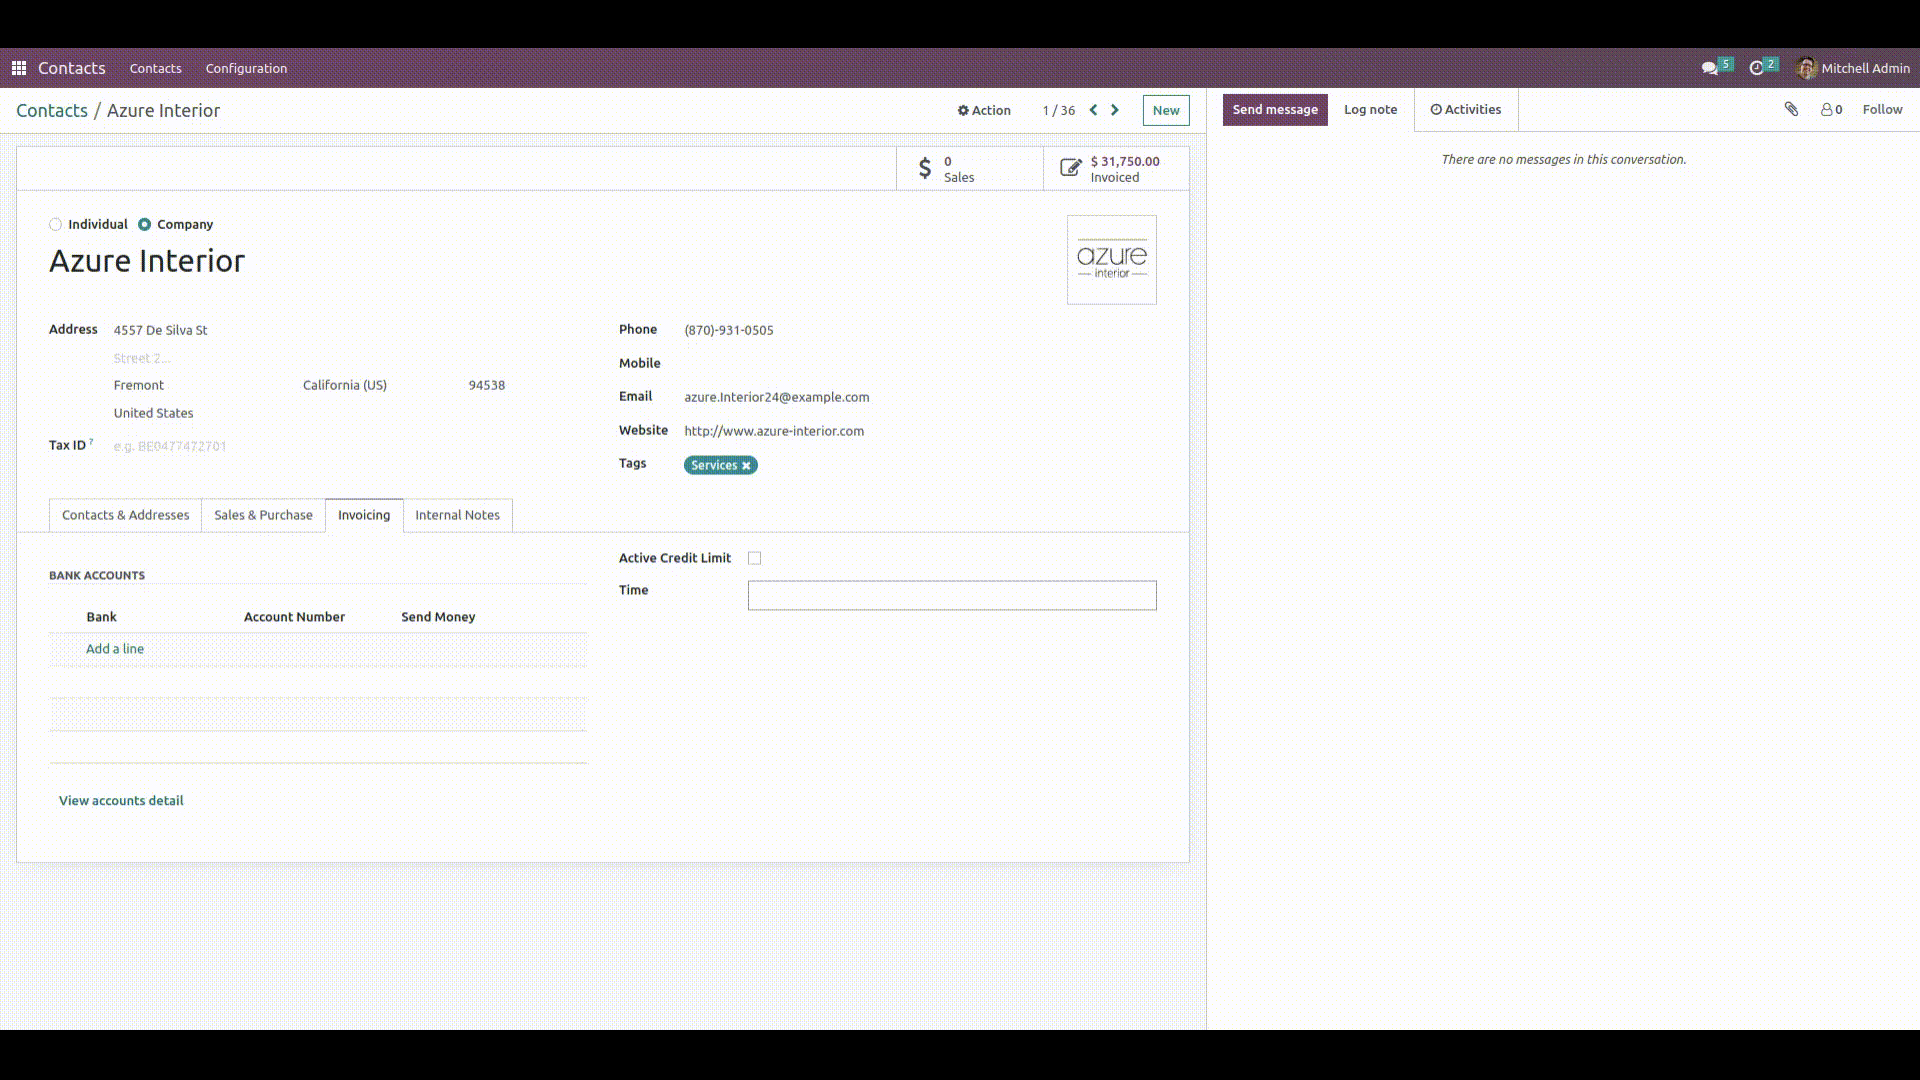
Task: Click into the Time input field
Action: 951,596
